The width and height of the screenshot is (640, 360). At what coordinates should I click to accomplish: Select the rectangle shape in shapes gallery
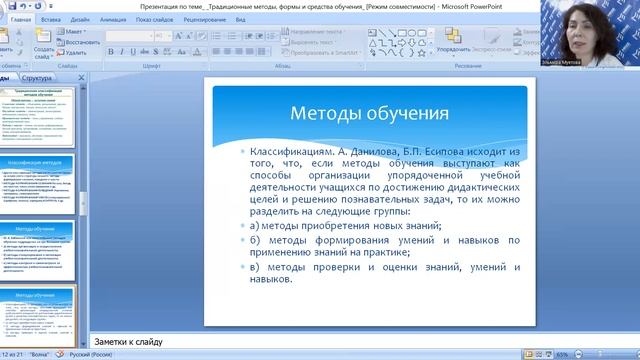tap(402, 33)
